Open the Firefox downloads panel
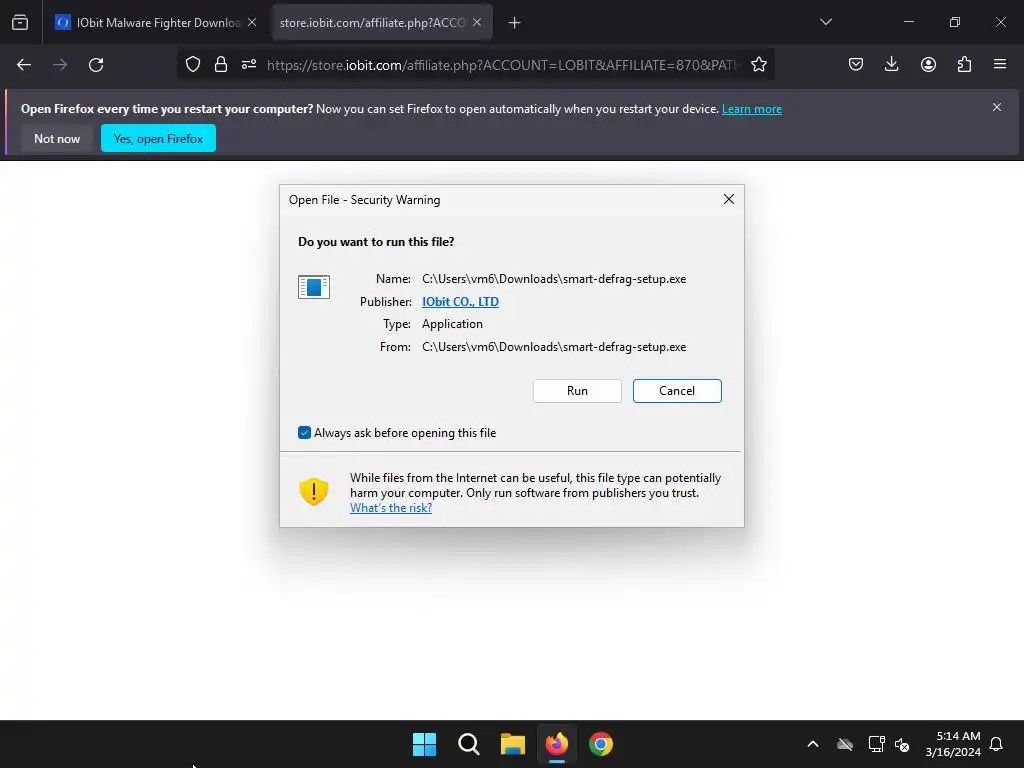Screen dimensions: 1024x768 point(891,64)
